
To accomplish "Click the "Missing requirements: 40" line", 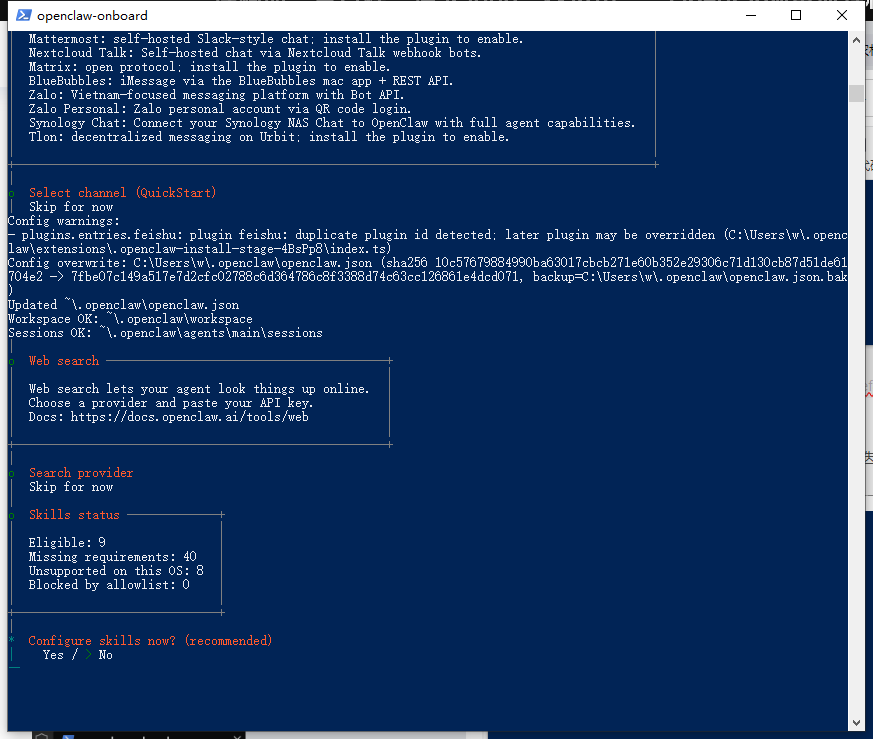I will [x=112, y=557].
